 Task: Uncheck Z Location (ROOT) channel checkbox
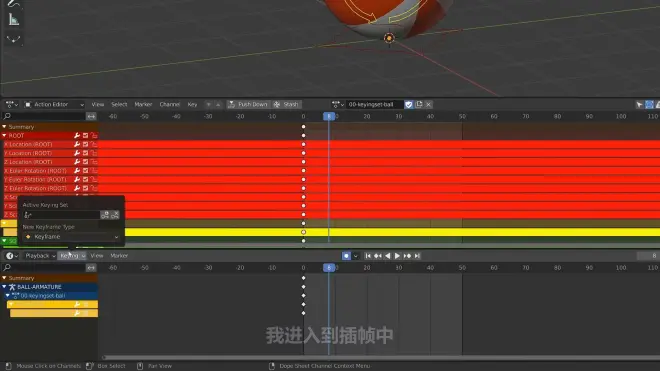pos(85,162)
